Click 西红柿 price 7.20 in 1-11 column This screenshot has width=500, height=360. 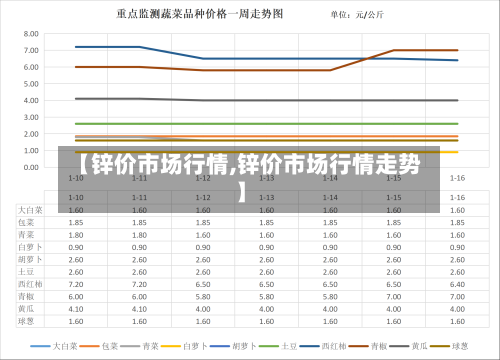click(x=139, y=284)
